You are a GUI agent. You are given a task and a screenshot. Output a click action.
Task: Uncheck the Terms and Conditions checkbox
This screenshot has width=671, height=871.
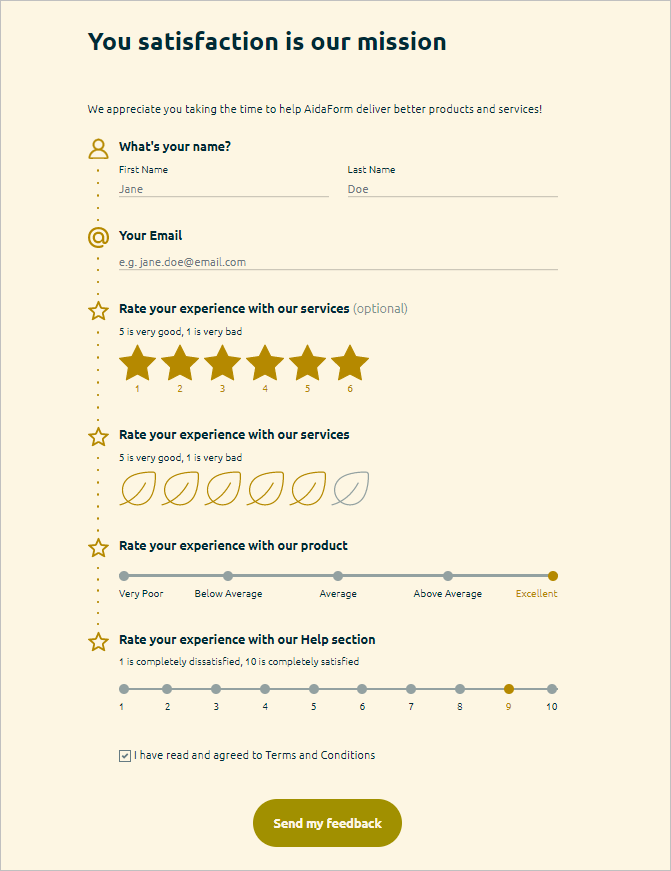(125, 756)
